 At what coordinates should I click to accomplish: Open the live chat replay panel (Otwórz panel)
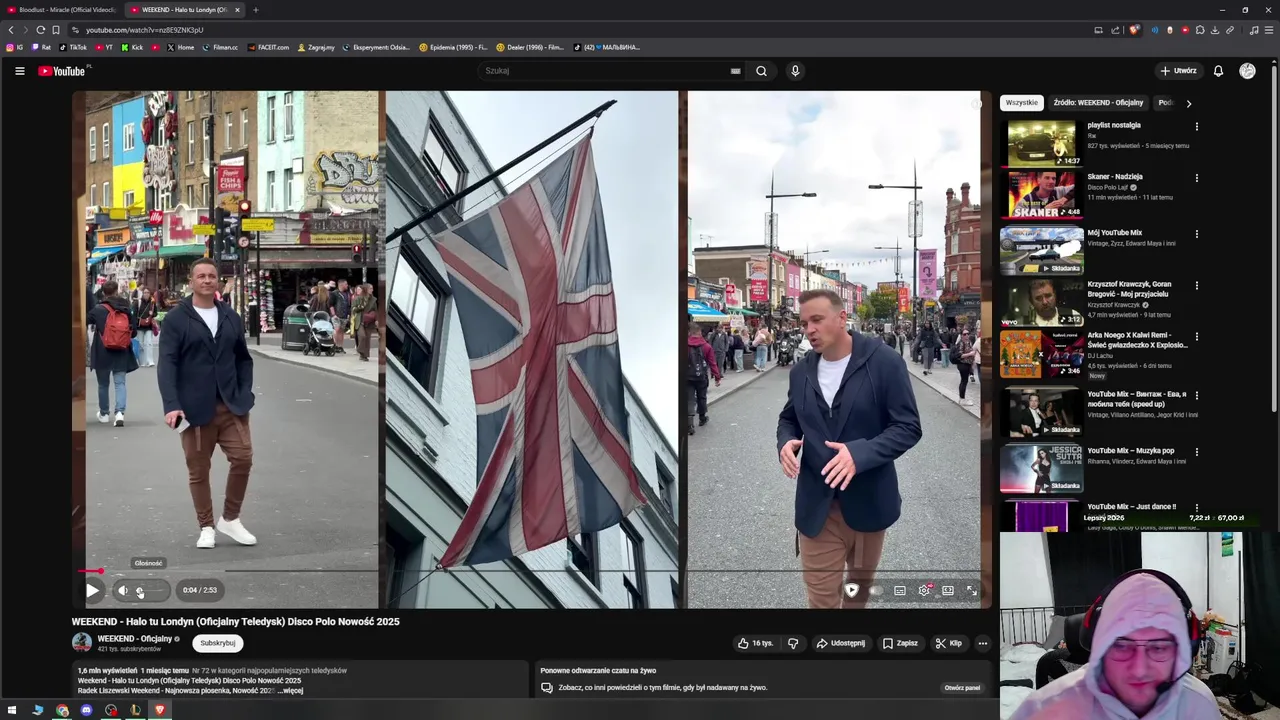[963, 688]
